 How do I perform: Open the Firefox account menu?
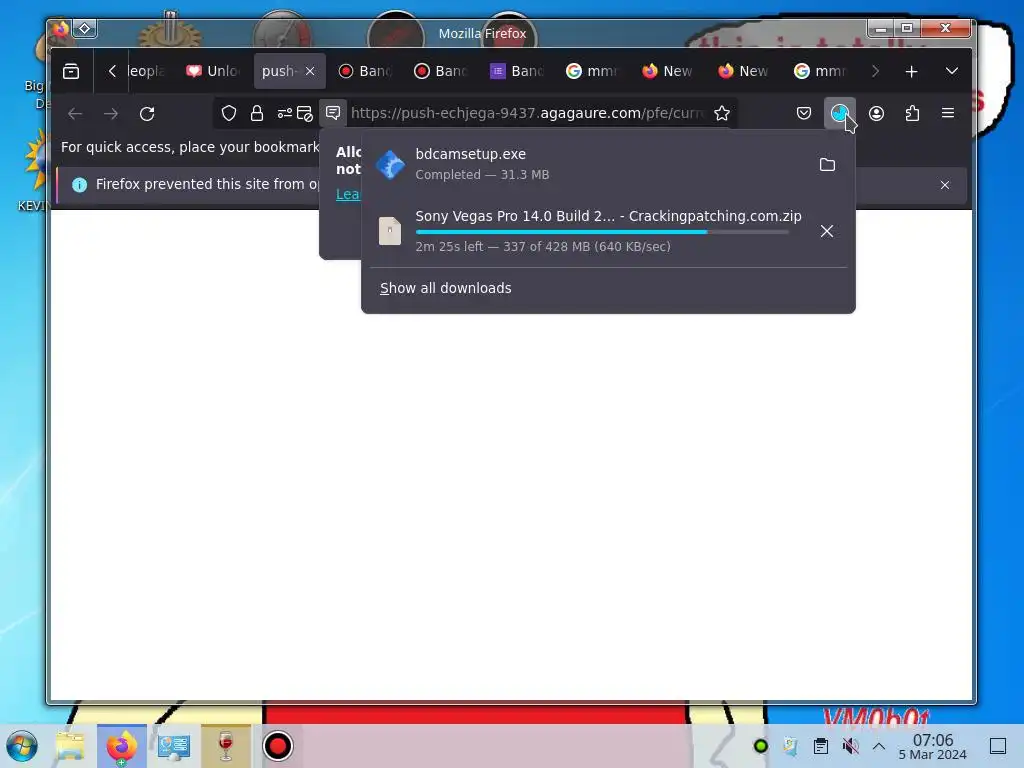(876, 114)
